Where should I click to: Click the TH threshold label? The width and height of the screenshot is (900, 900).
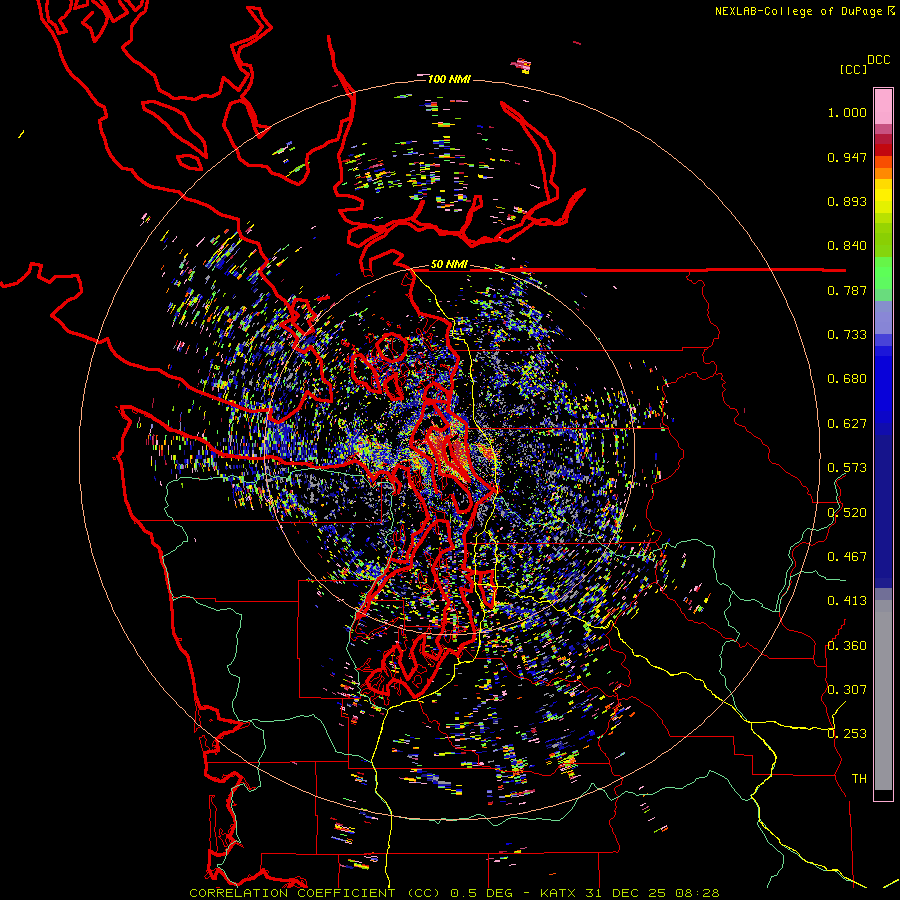point(859,779)
